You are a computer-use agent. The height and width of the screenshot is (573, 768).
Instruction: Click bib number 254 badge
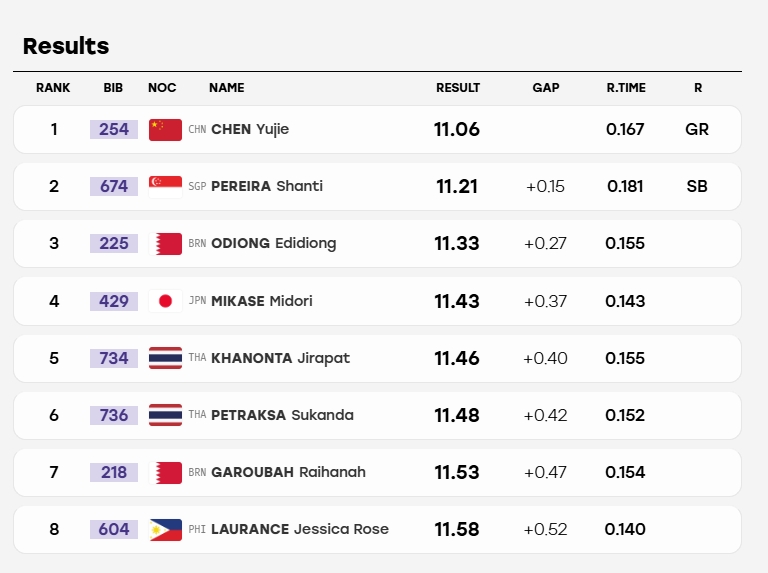[114, 129]
